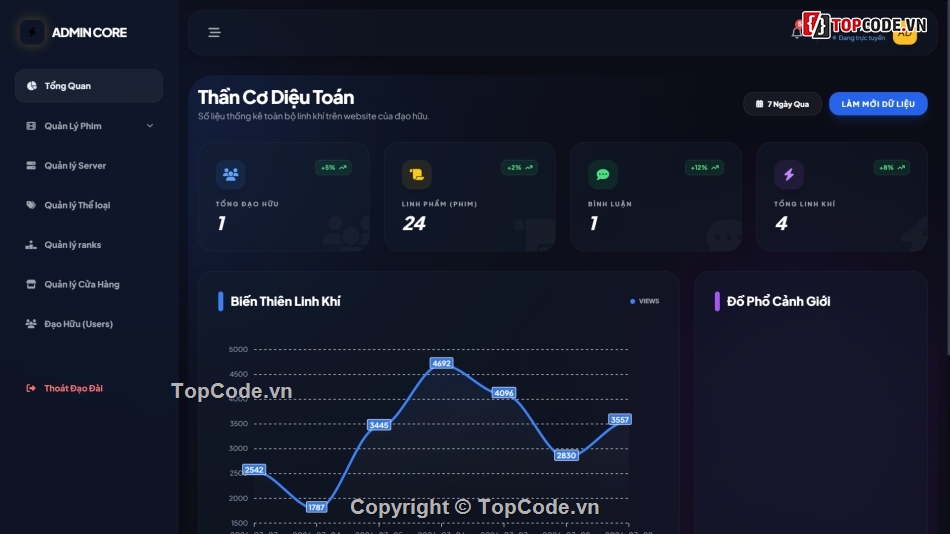Viewport: 950px width, 534px height.
Task: Click the 3557 chart data point
Action: click(x=620, y=419)
